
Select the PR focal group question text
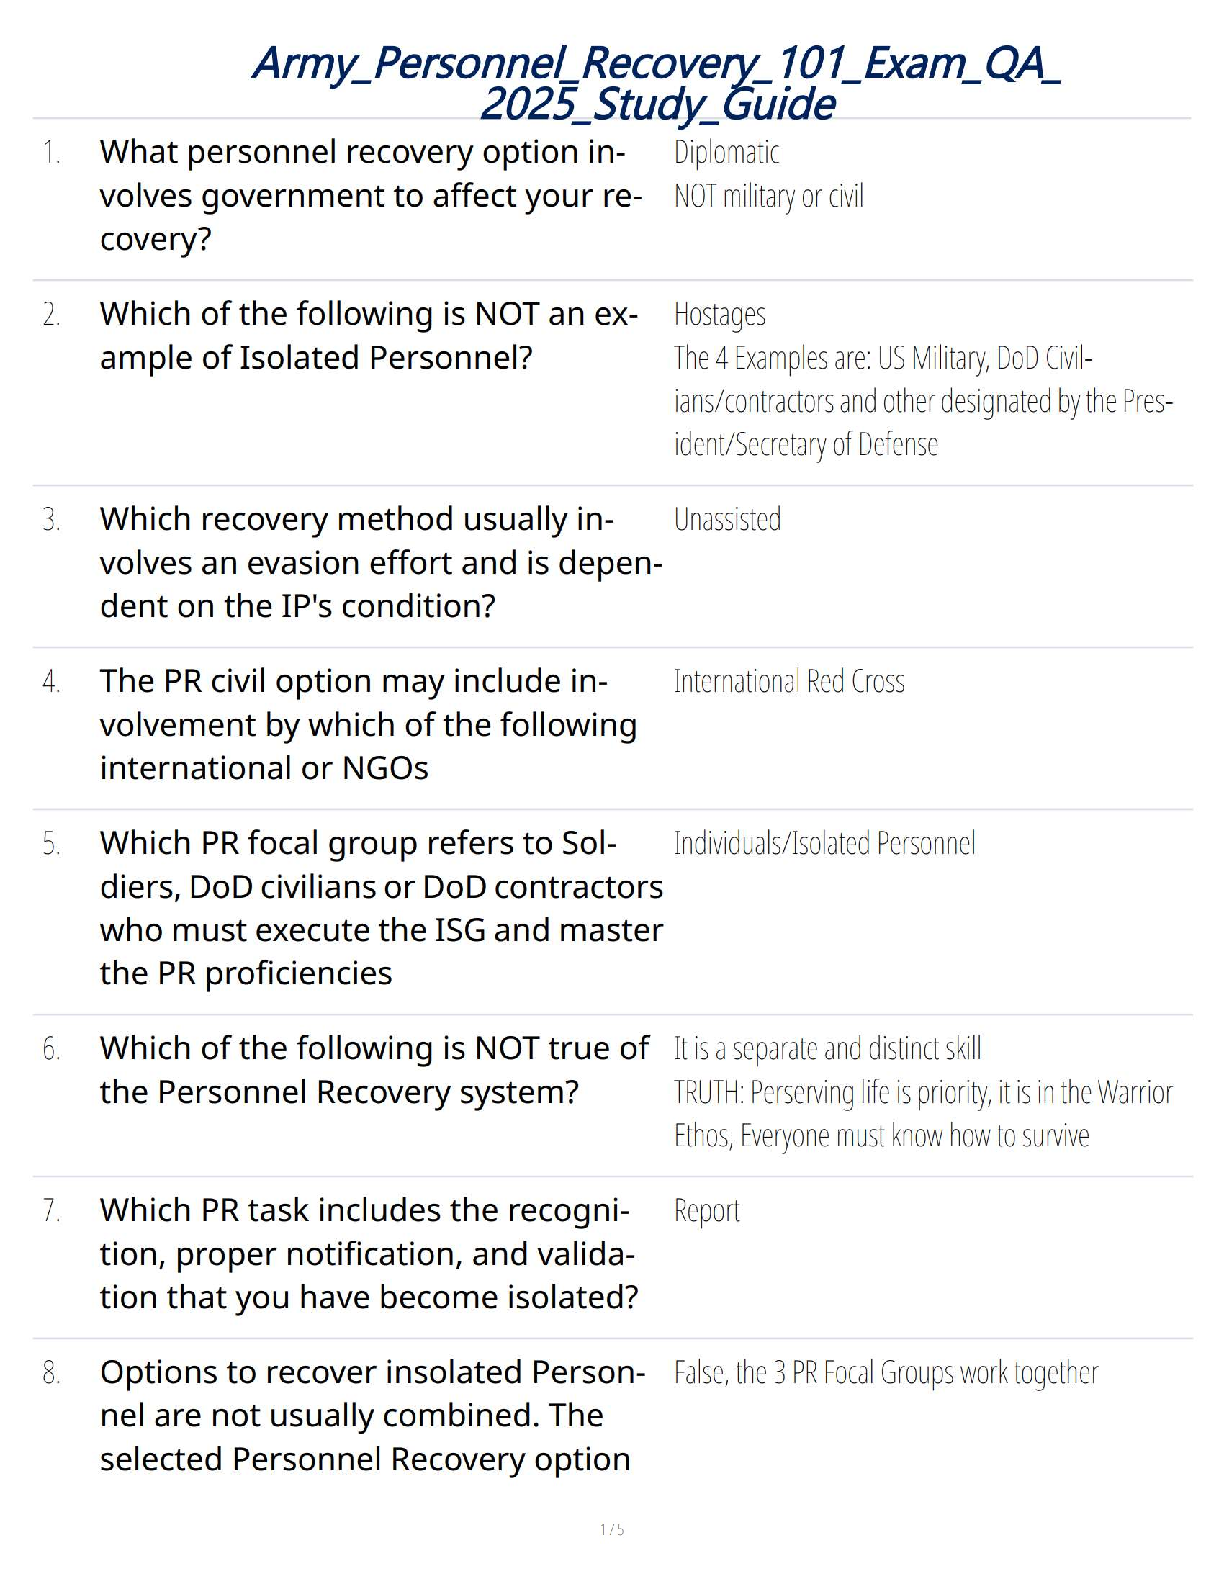380,908
